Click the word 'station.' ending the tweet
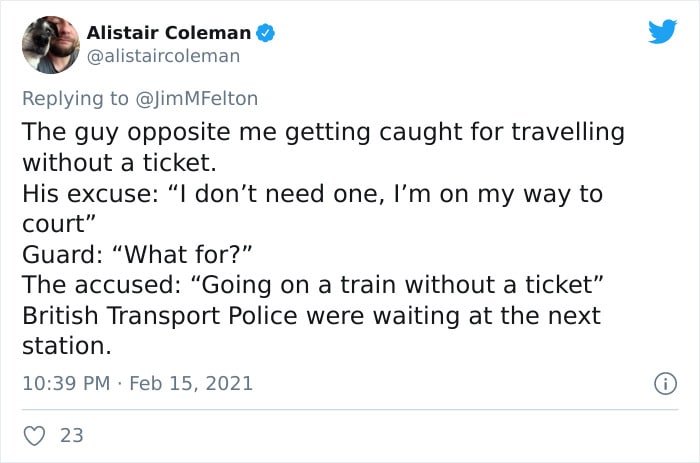The image size is (700, 463). tap(67, 346)
